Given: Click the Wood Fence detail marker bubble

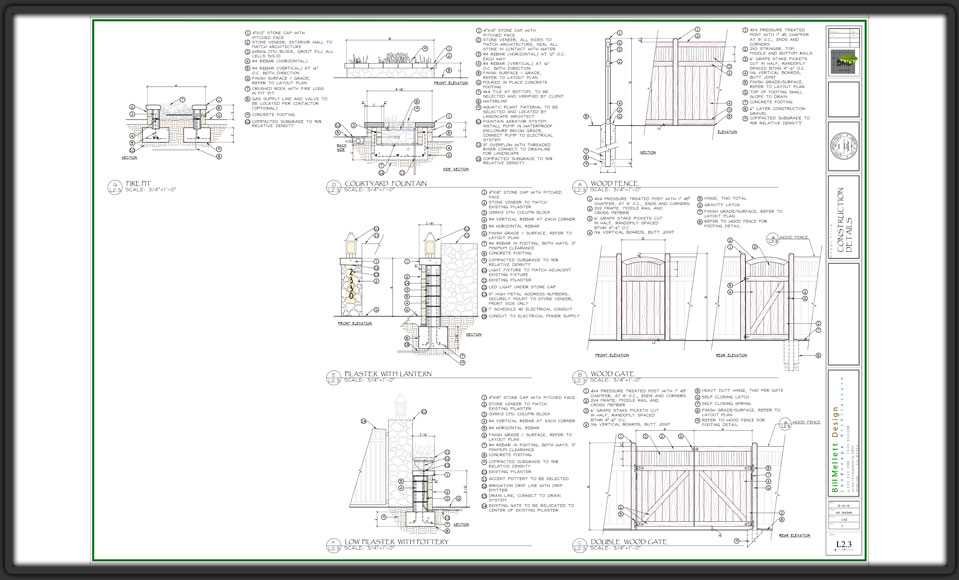Looking at the screenshot, I should pyautogui.click(x=581, y=185).
